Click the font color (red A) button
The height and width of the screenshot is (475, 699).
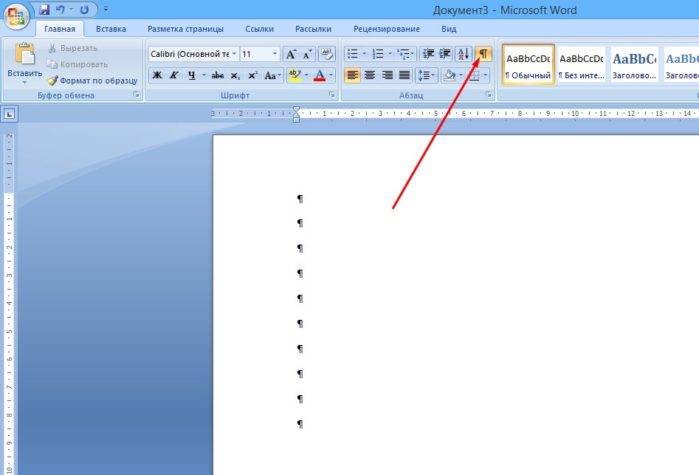[x=319, y=75]
